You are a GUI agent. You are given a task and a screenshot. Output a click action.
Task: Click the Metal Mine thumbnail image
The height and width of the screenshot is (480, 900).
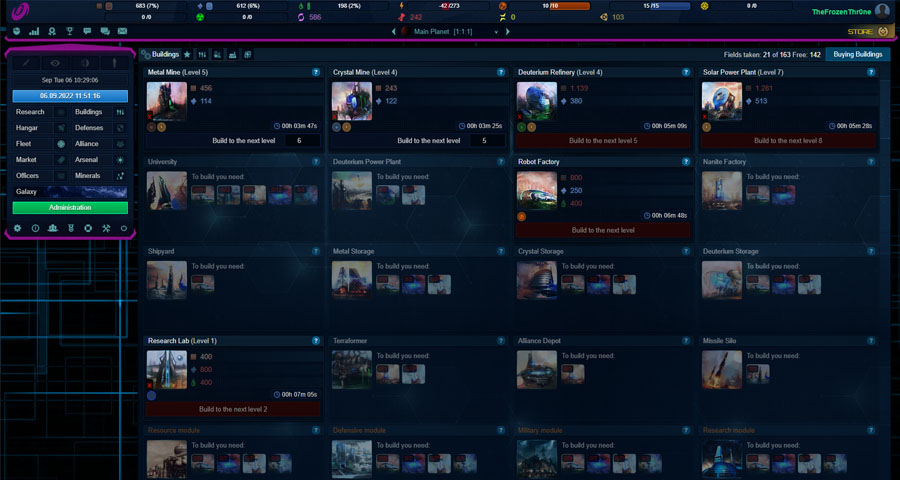(x=167, y=101)
